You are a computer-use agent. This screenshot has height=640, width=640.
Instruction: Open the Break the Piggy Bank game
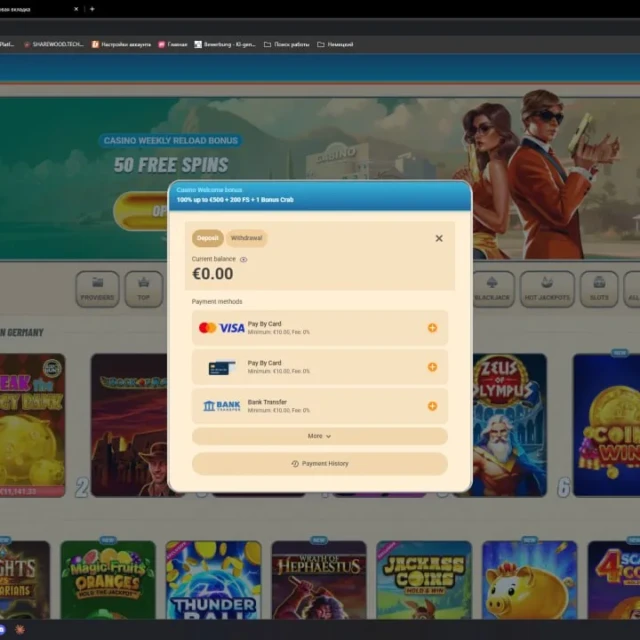click(32, 425)
